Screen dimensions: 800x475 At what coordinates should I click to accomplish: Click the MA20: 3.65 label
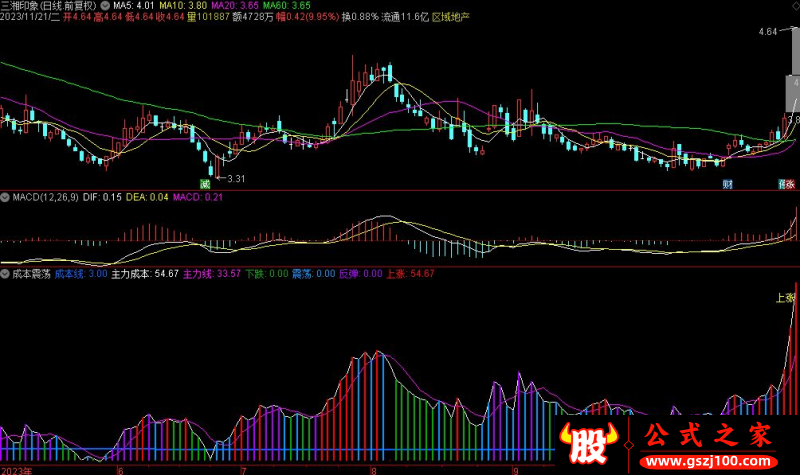pos(235,6)
